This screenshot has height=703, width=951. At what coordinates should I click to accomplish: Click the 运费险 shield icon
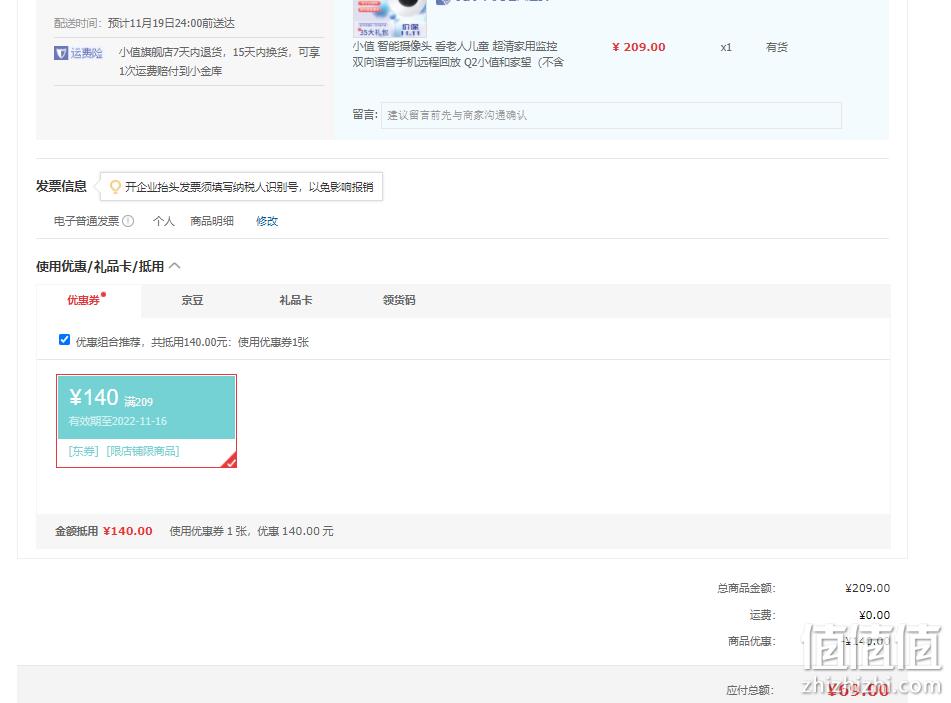tap(61, 53)
